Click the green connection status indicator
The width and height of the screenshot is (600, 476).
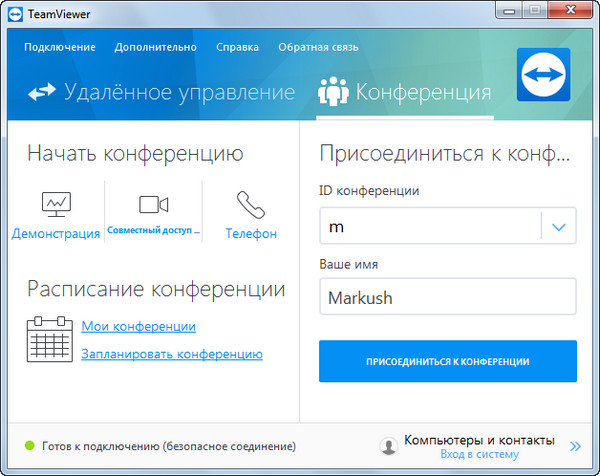click(29, 445)
